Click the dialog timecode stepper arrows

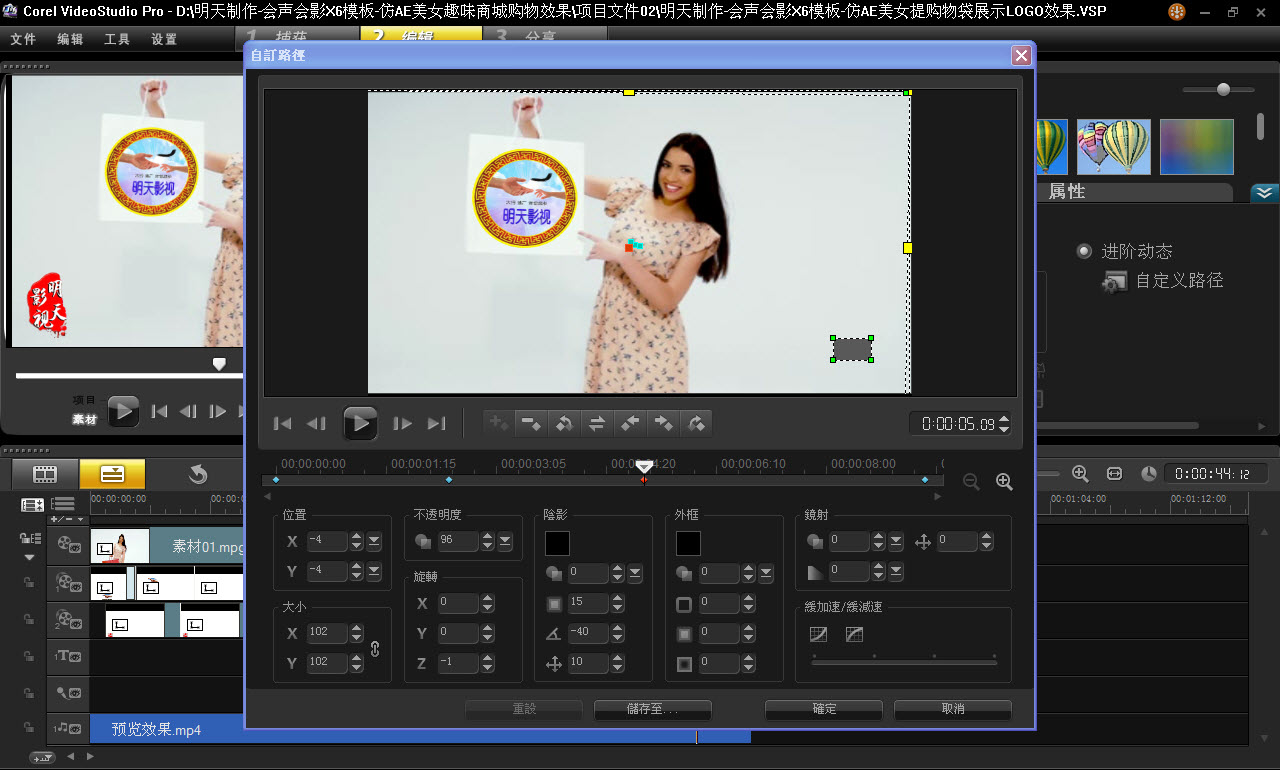pyautogui.click(x=1004, y=424)
